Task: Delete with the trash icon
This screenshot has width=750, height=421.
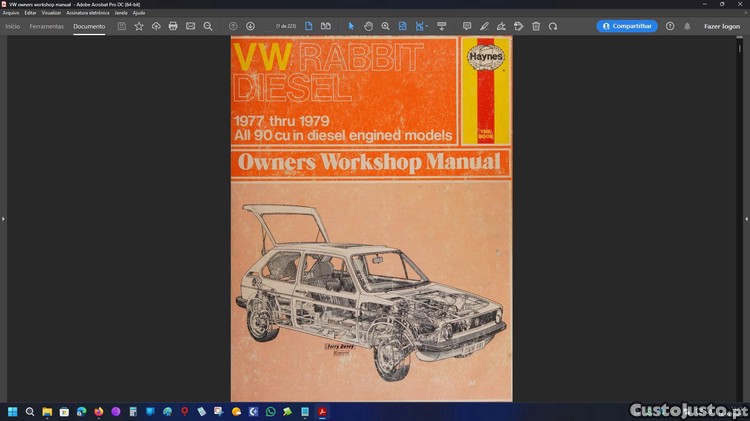Action: 536,26
